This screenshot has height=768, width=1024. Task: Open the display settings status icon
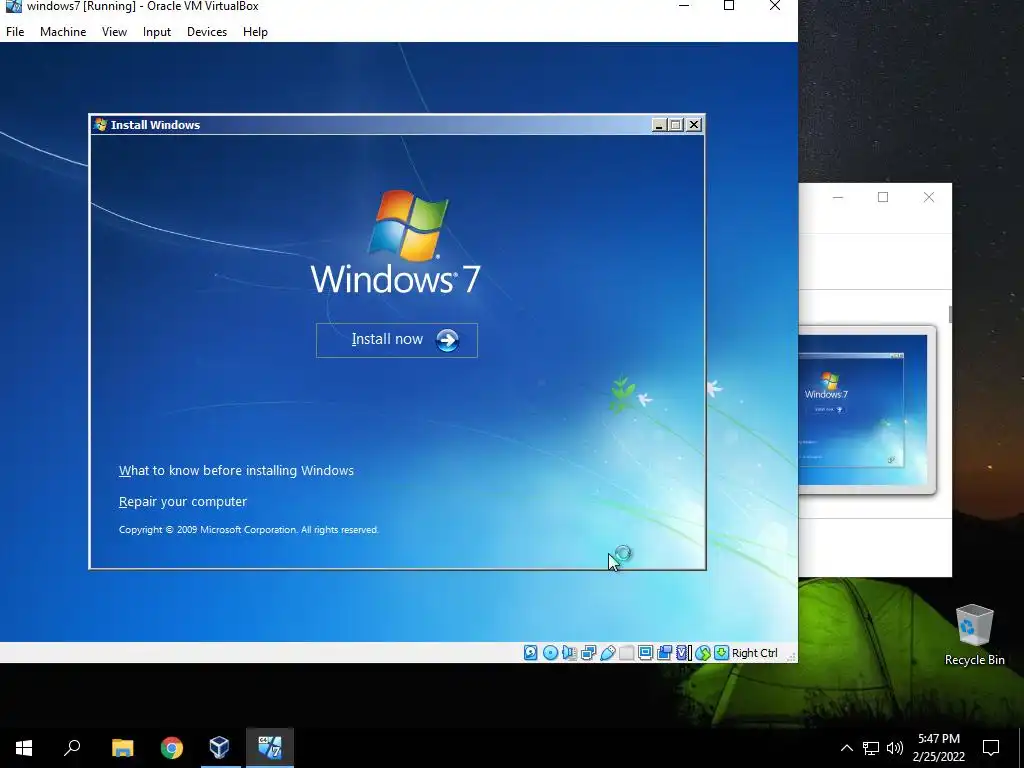point(645,652)
